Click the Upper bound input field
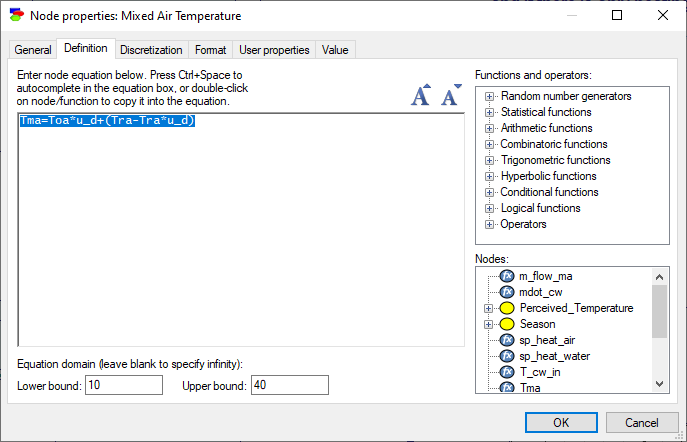The width and height of the screenshot is (687, 442). [290, 385]
